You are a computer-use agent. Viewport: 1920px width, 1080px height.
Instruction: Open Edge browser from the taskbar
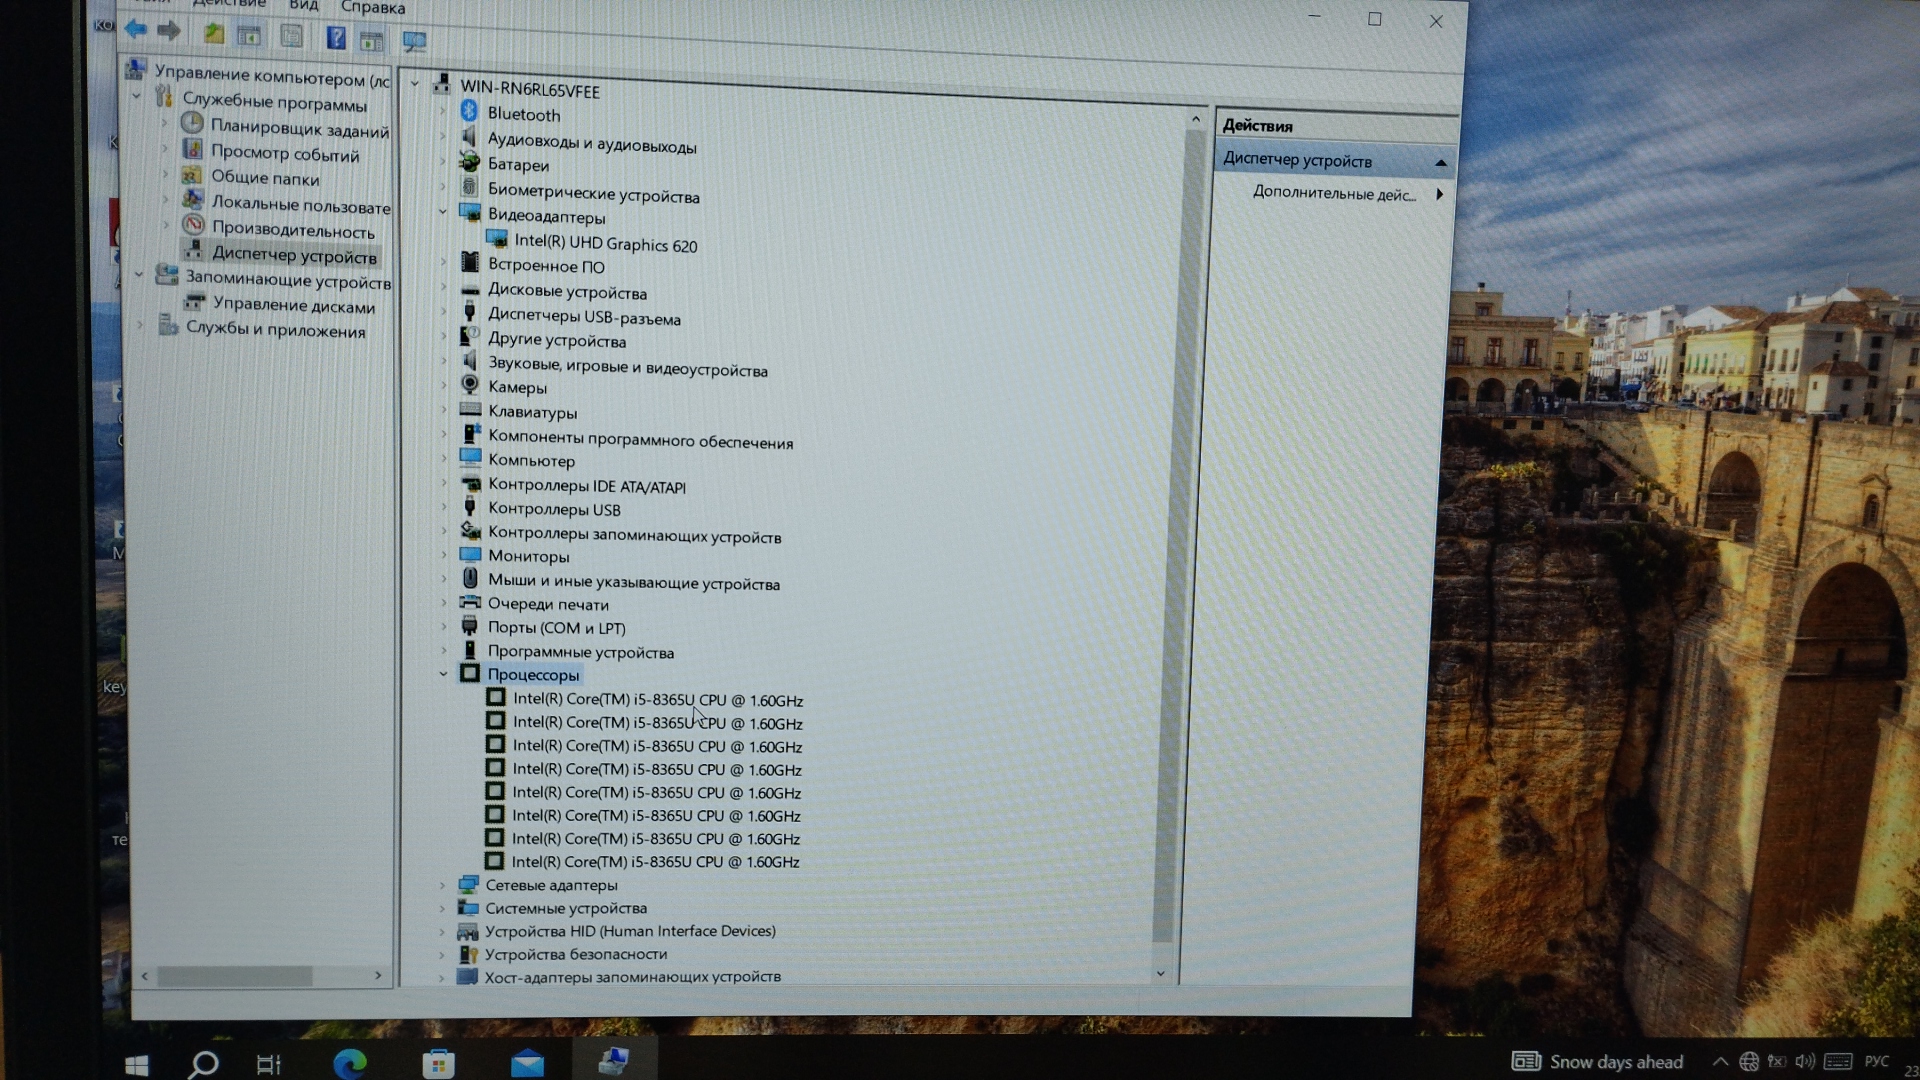(x=349, y=1063)
